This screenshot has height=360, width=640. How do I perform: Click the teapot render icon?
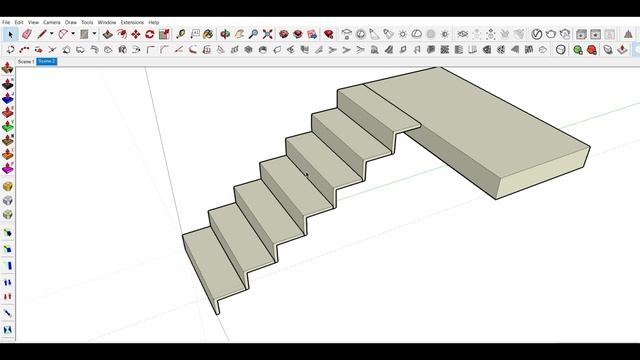[x=551, y=34]
